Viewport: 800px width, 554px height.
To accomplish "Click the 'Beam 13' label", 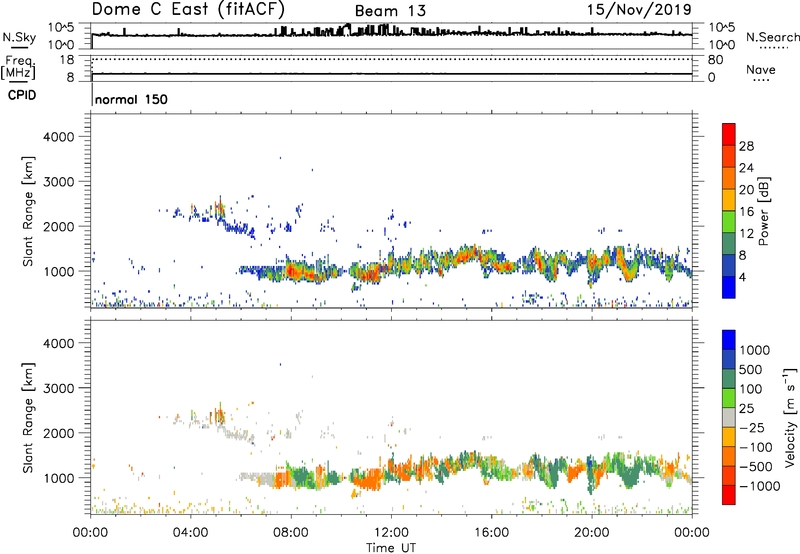I will 390,11.
